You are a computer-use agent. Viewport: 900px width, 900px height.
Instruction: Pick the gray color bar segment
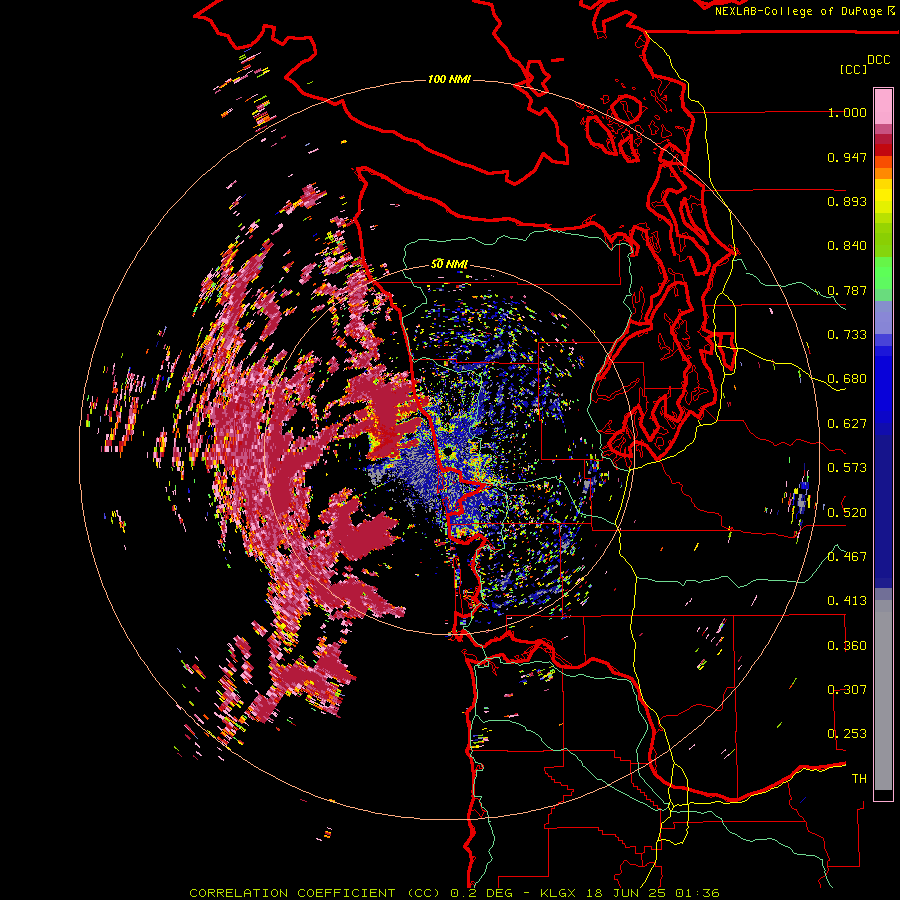click(883, 695)
